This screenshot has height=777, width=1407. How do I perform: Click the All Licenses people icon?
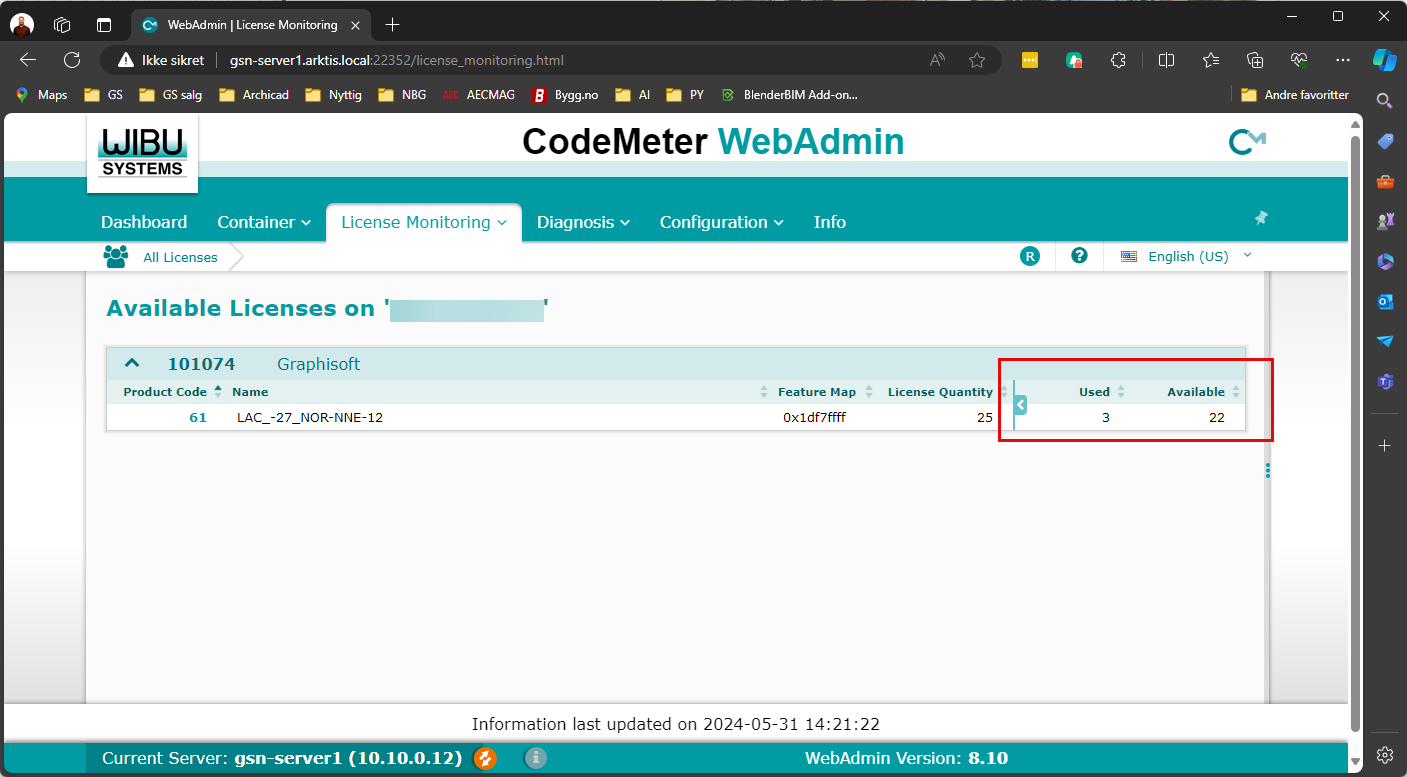click(x=116, y=257)
